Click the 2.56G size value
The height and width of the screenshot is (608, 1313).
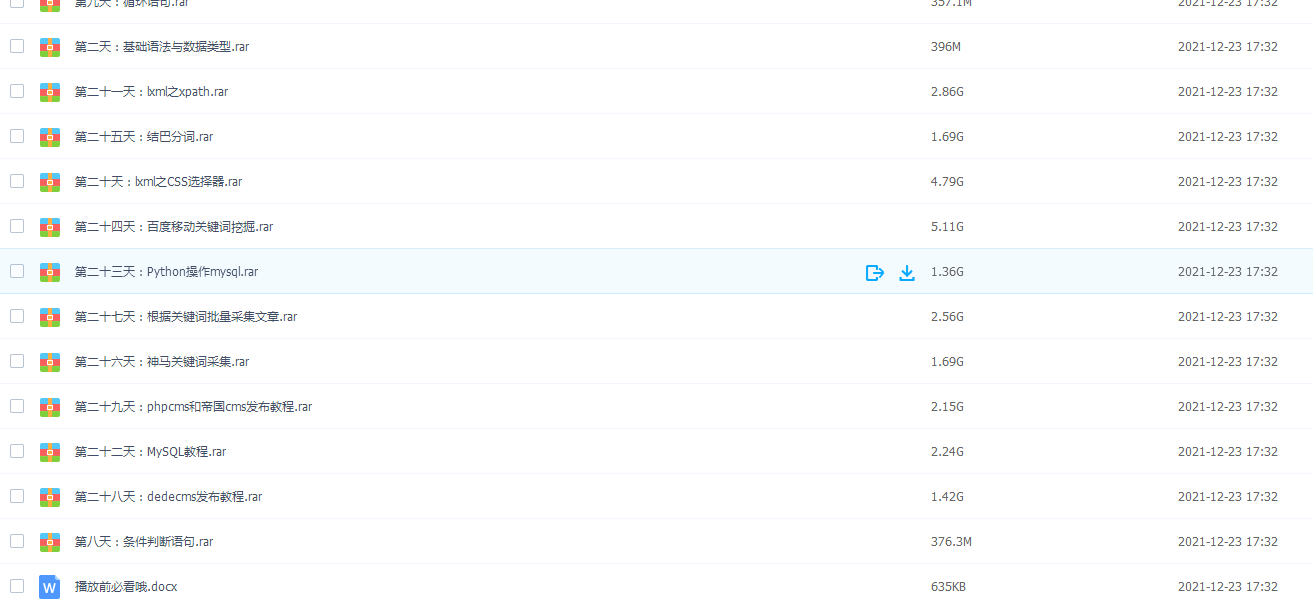click(947, 317)
